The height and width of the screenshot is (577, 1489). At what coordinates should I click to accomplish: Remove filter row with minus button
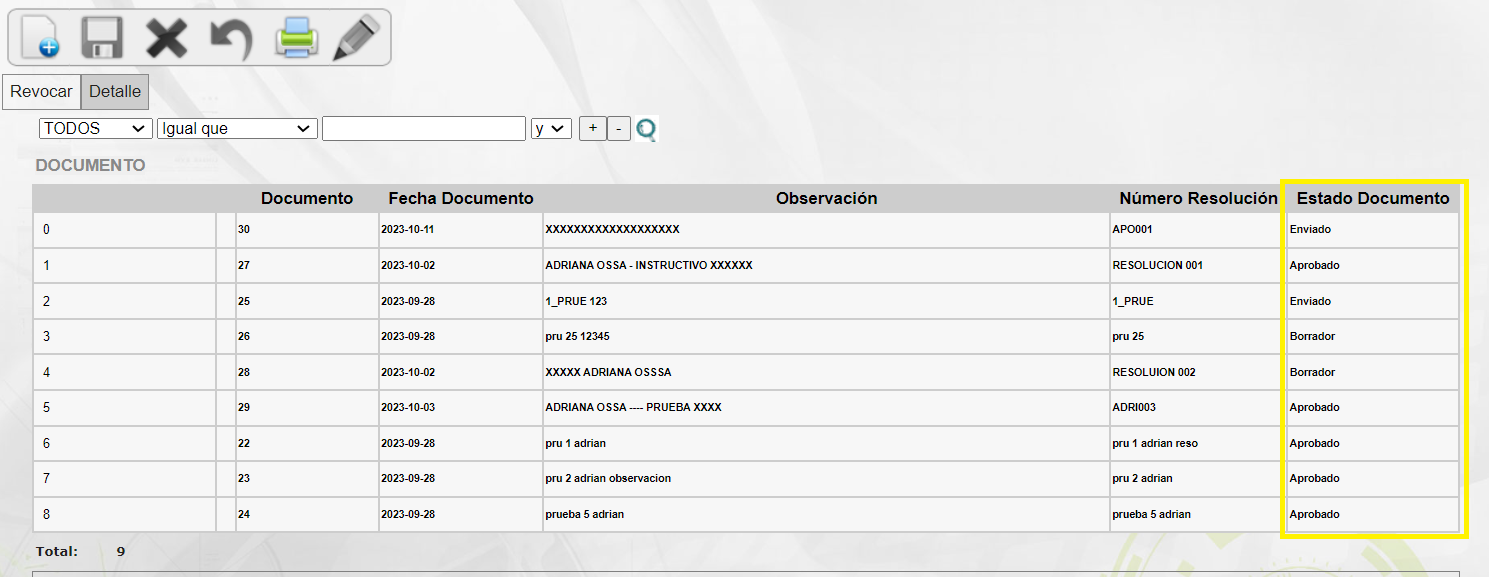coord(619,128)
